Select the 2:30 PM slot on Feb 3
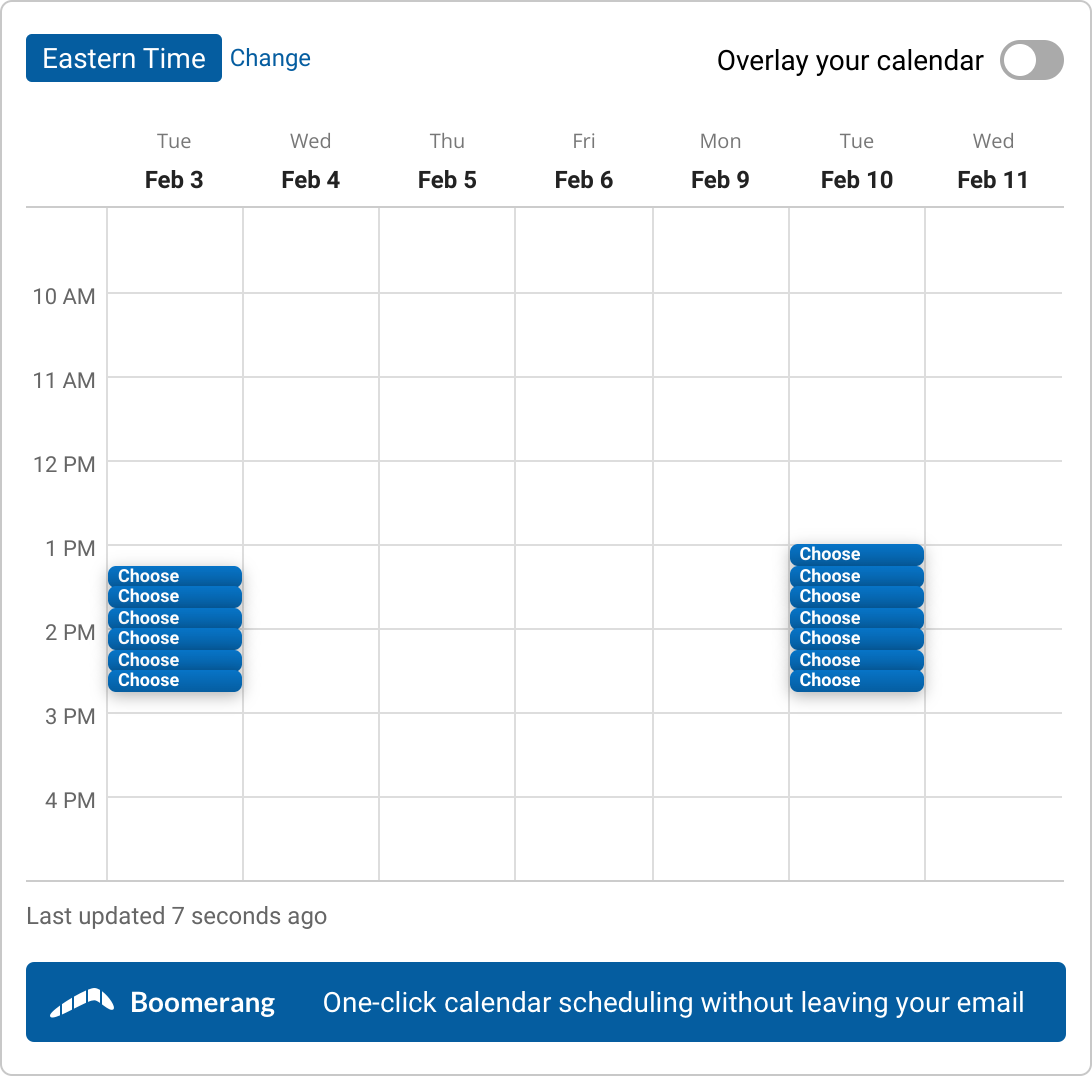This screenshot has width=1092, height=1076. pos(175,681)
